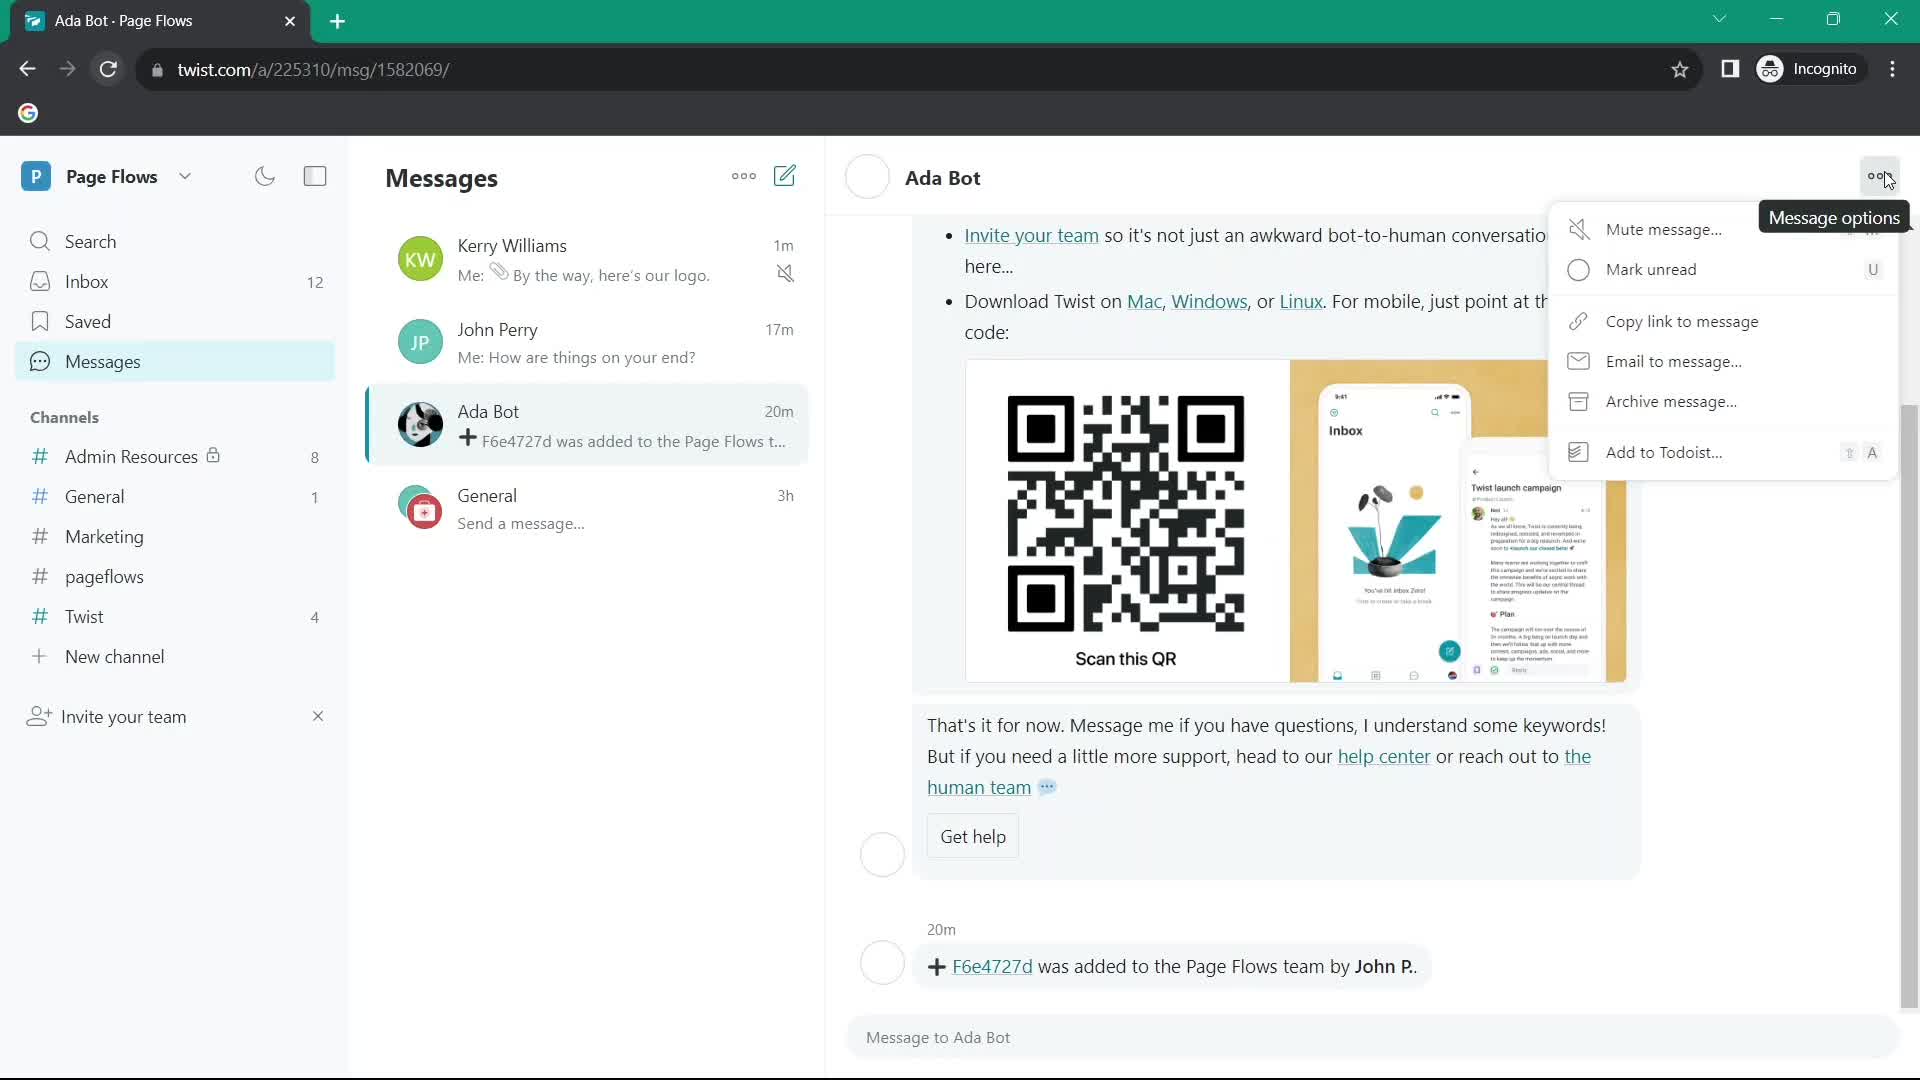Open Admin Resources channel
1920x1080 pixels.
[175, 456]
